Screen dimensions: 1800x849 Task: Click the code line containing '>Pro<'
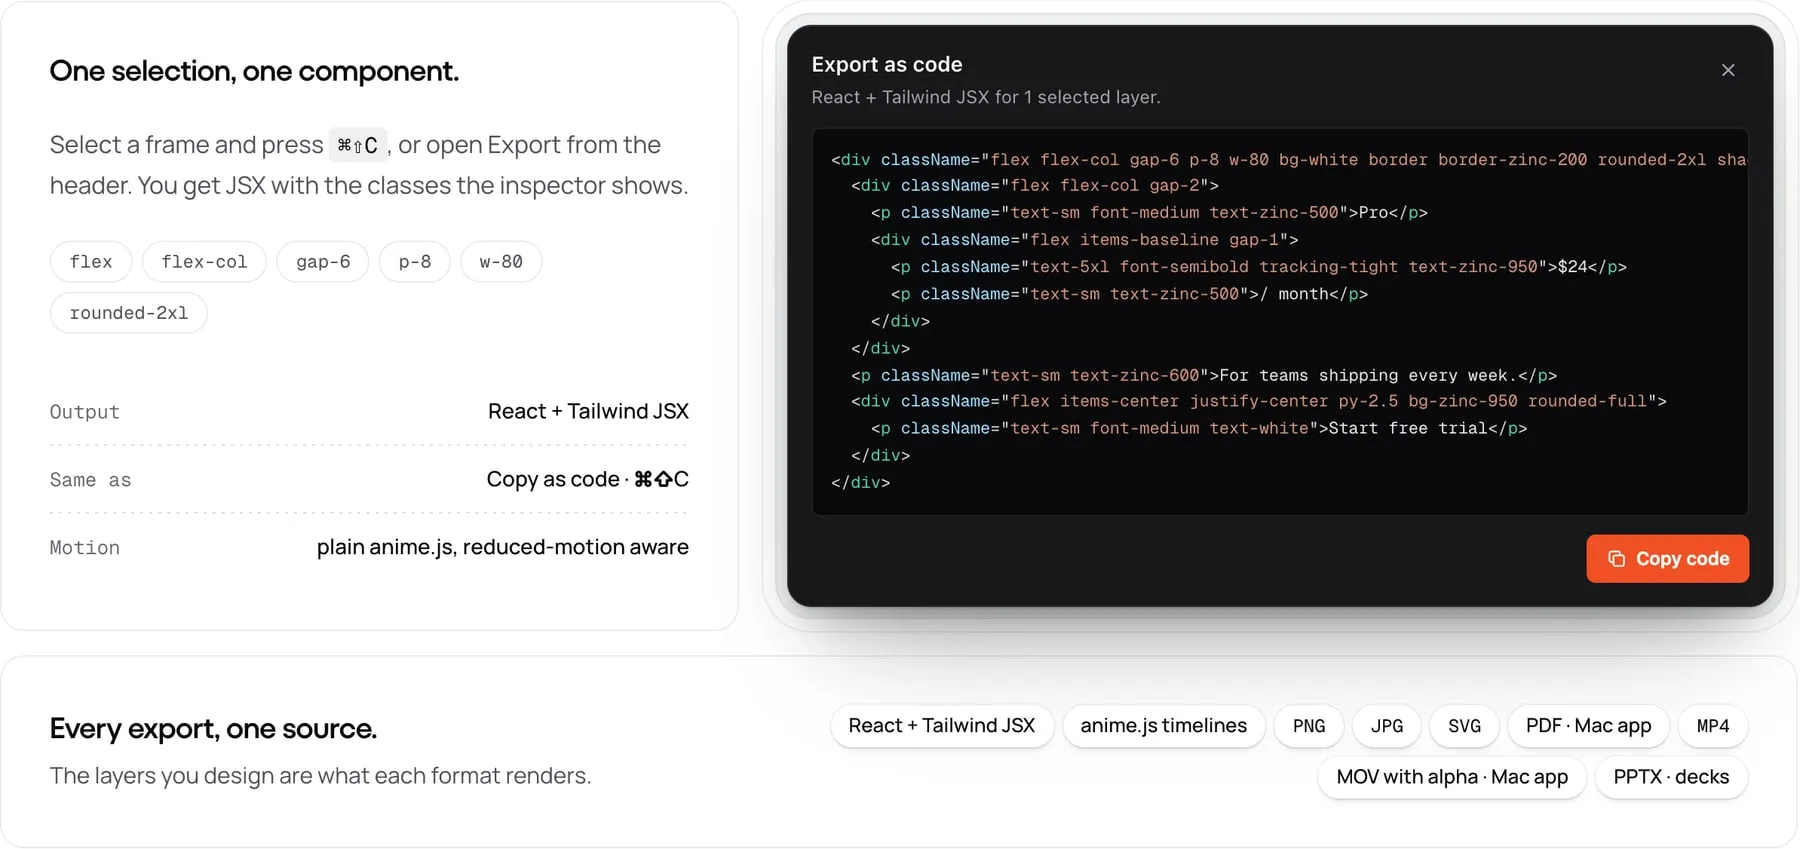(1149, 213)
